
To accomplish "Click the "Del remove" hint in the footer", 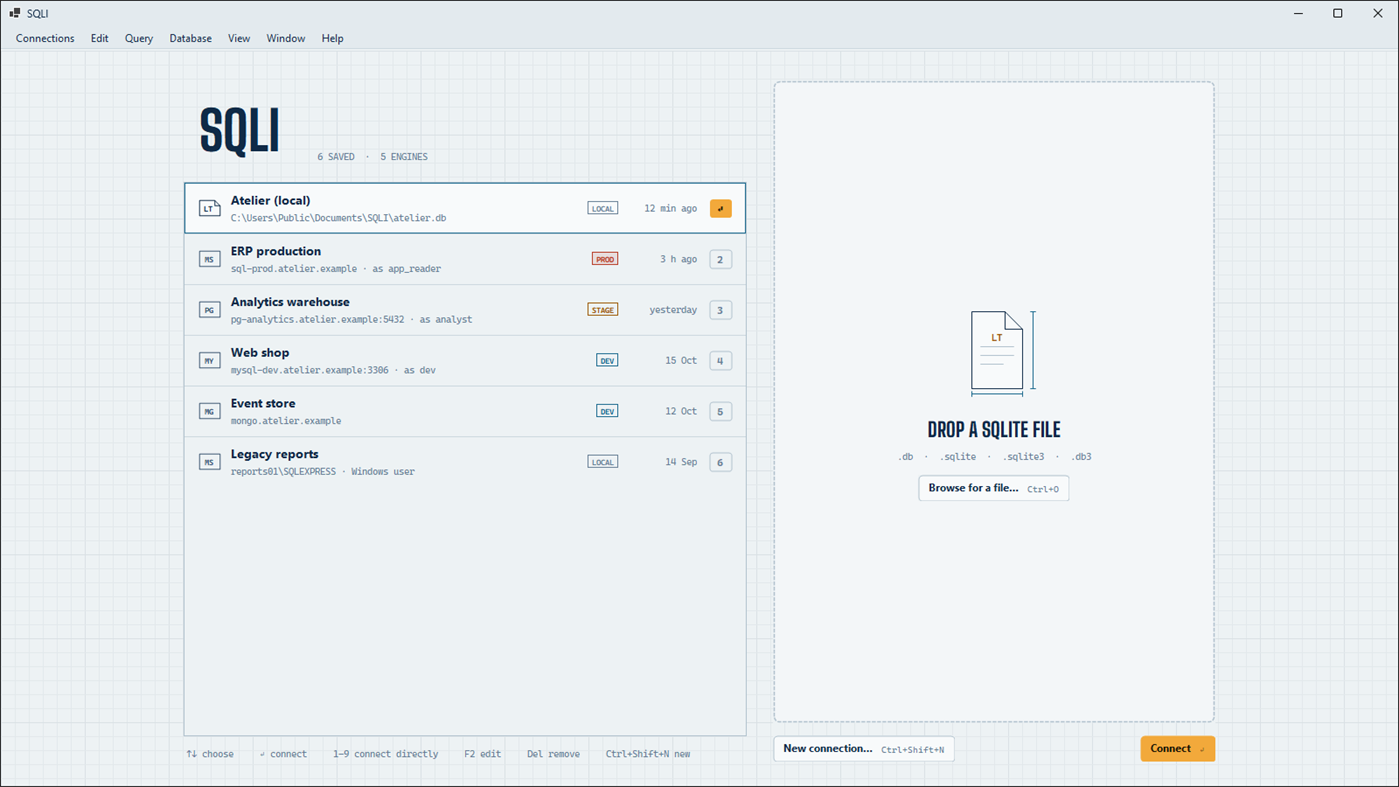I will pos(553,754).
